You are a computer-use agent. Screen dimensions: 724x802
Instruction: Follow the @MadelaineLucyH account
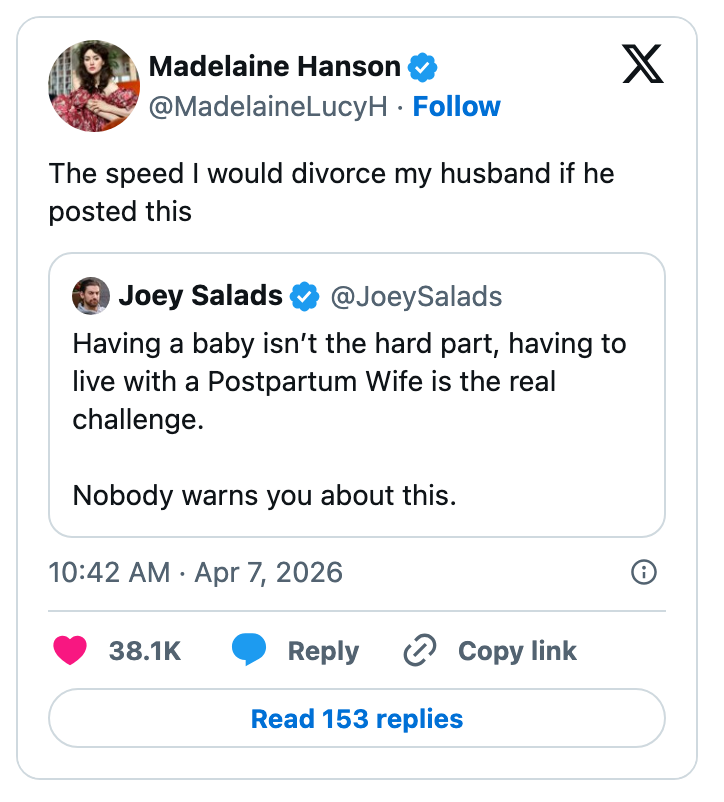click(x=456, y=107)
